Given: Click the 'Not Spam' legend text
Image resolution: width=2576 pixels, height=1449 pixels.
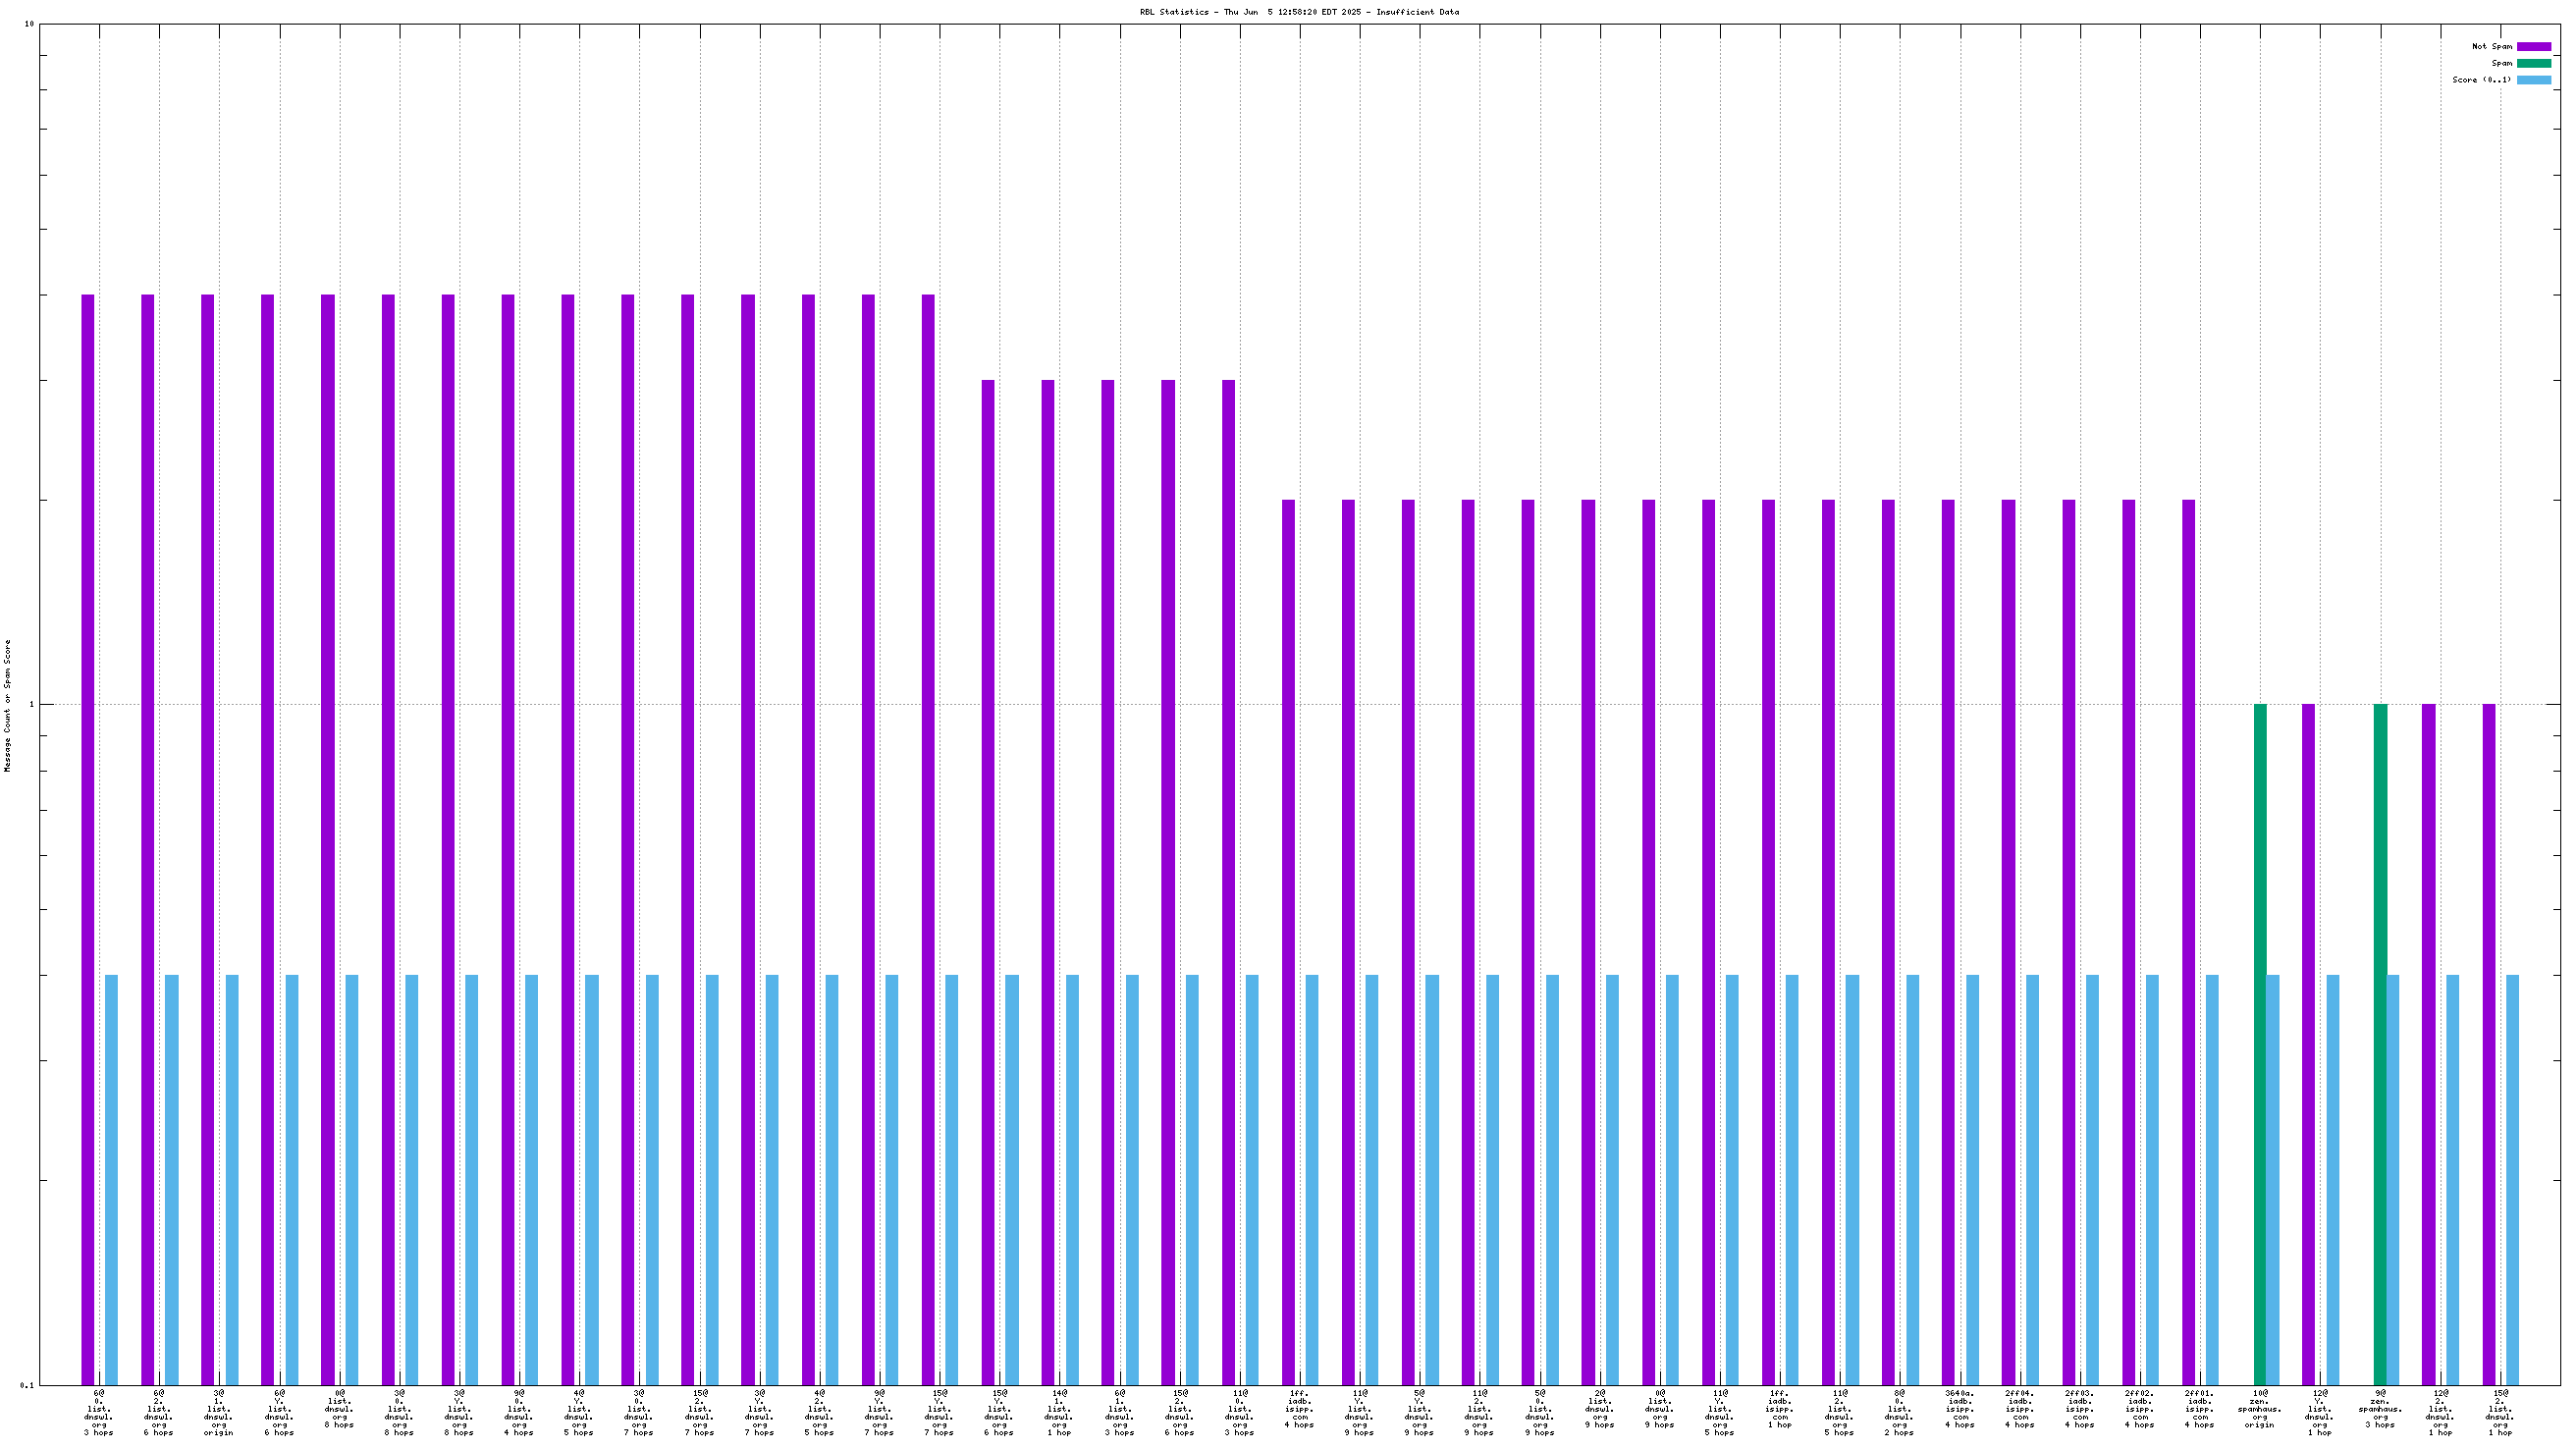Looking at the screenshot, I should pyautogui.click(x=2491, y=47).
